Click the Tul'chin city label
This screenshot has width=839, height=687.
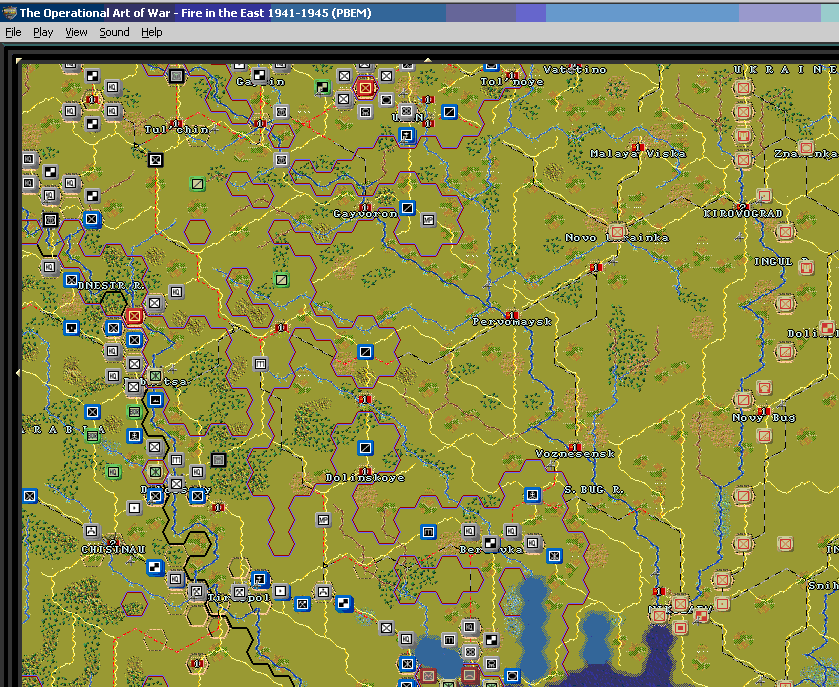pos(177,130)
